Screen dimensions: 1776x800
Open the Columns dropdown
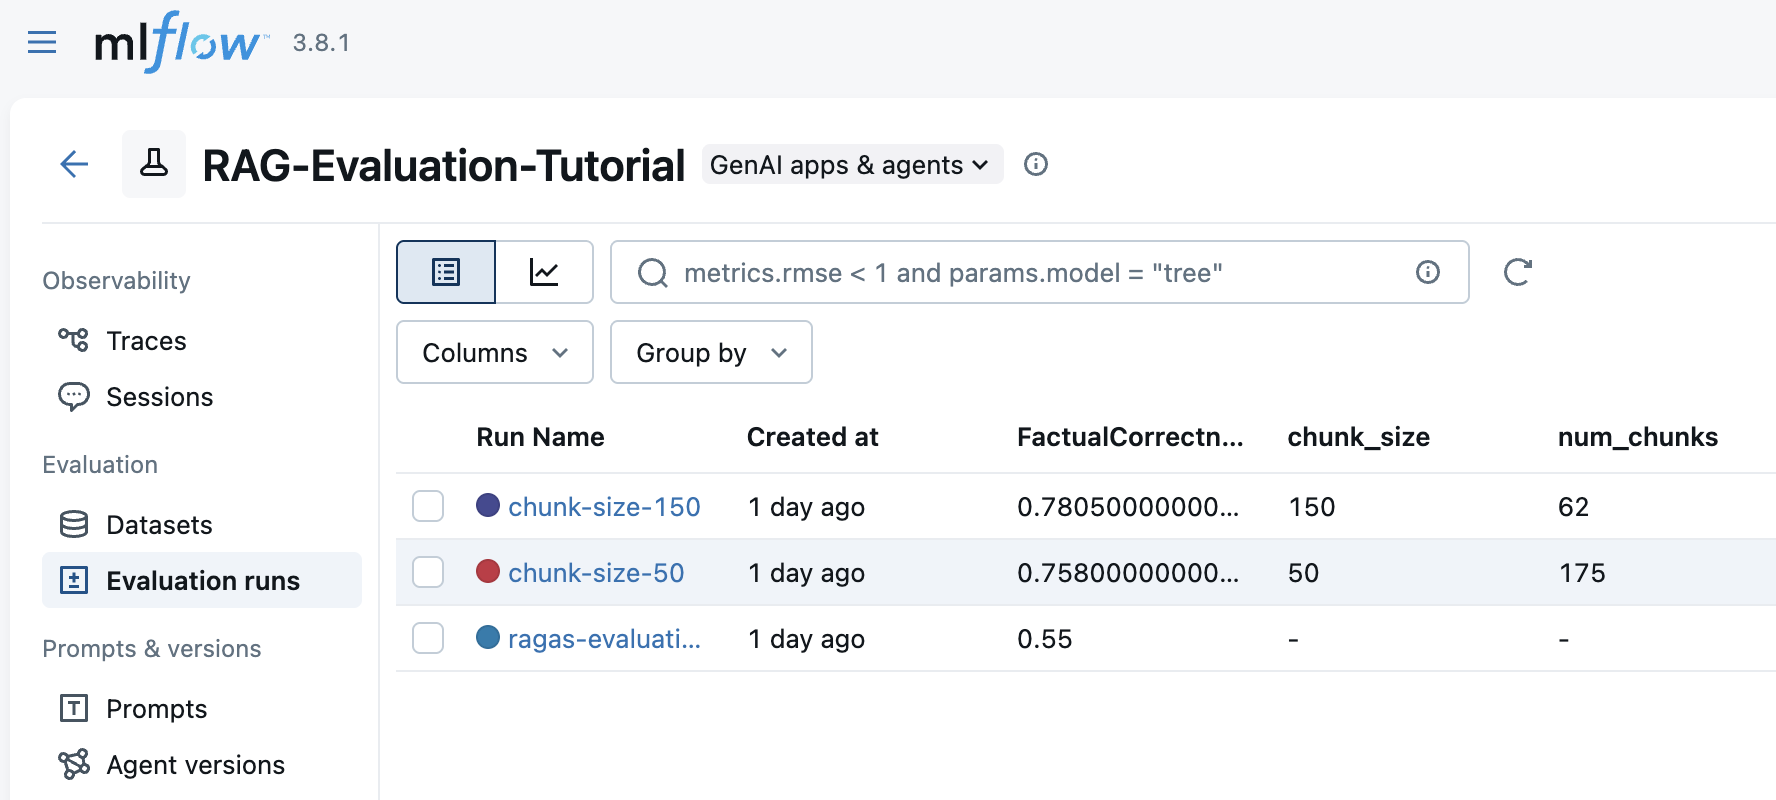495,353
